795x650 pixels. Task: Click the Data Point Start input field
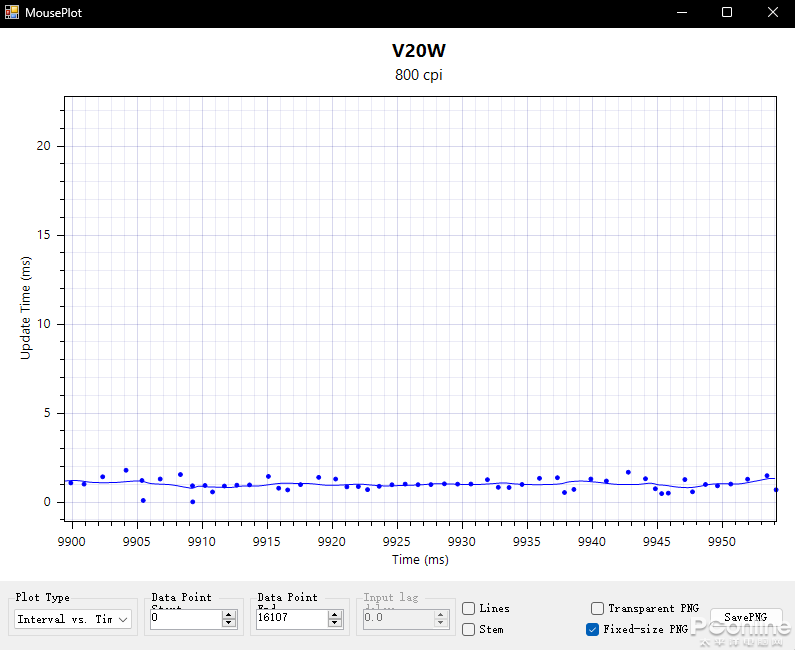pyautogui.click(x=186, y=619)
